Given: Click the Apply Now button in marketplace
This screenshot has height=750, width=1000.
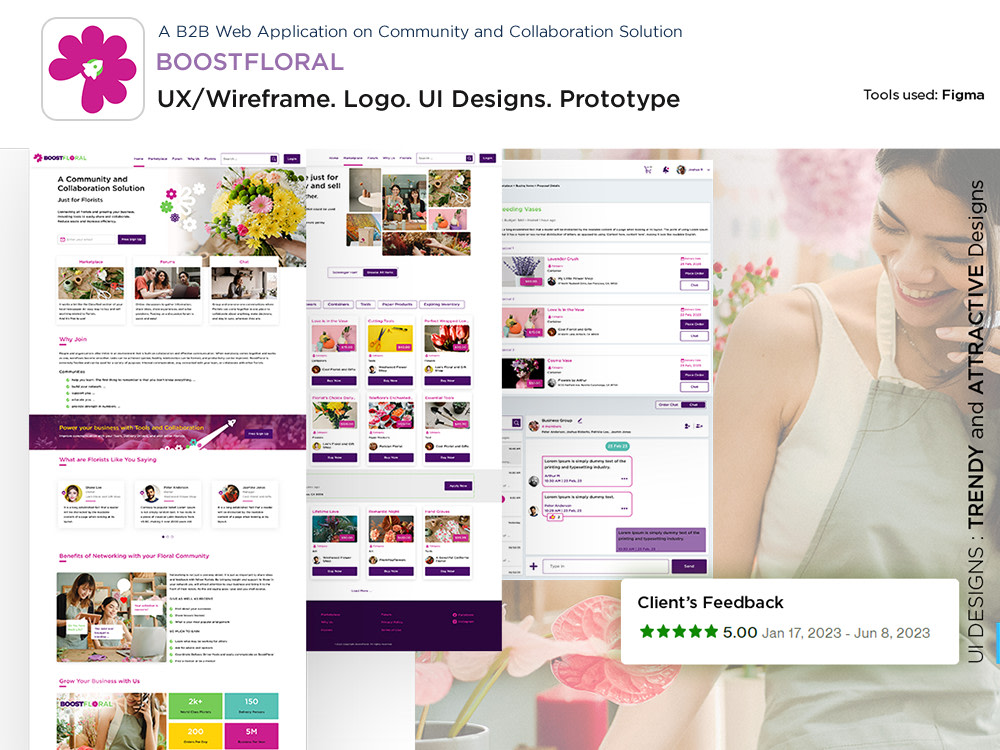Looking at the screenshot, I should point(458,486).
